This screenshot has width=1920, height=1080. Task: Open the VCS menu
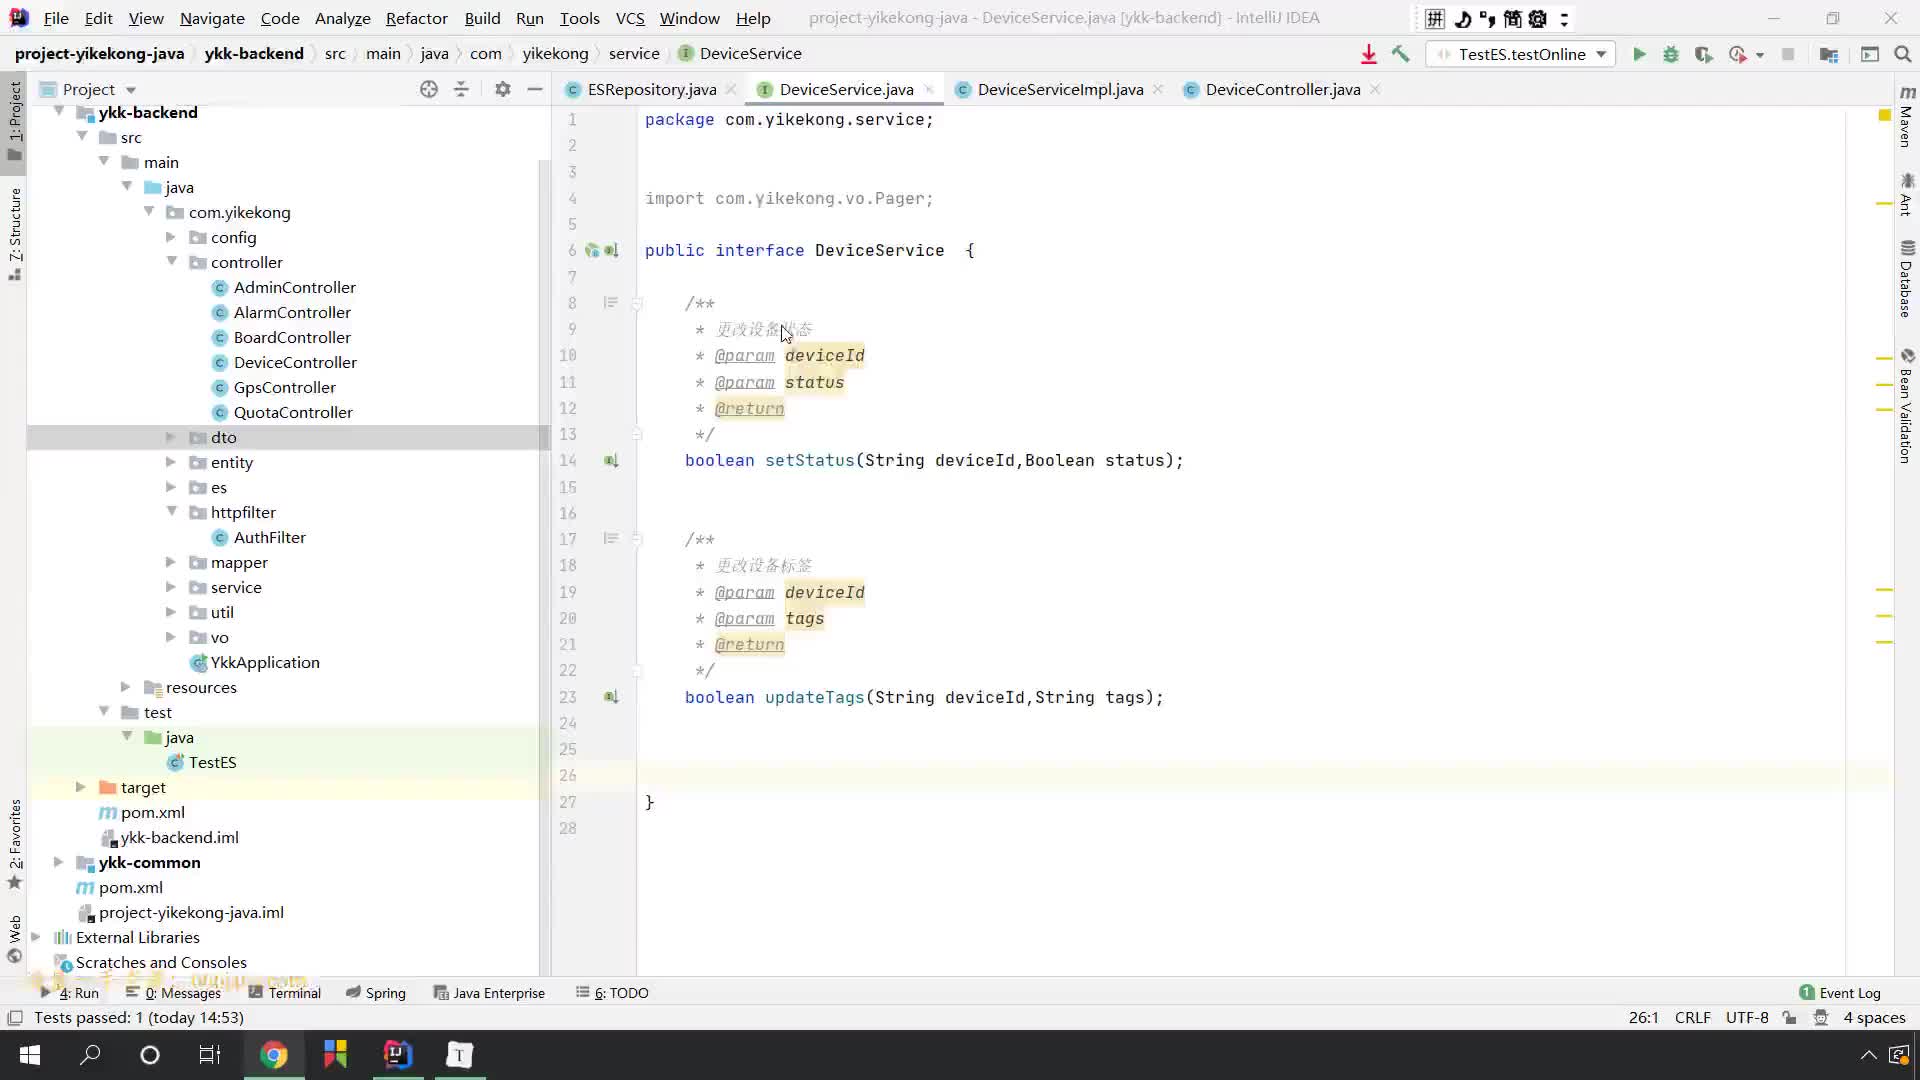630,18
